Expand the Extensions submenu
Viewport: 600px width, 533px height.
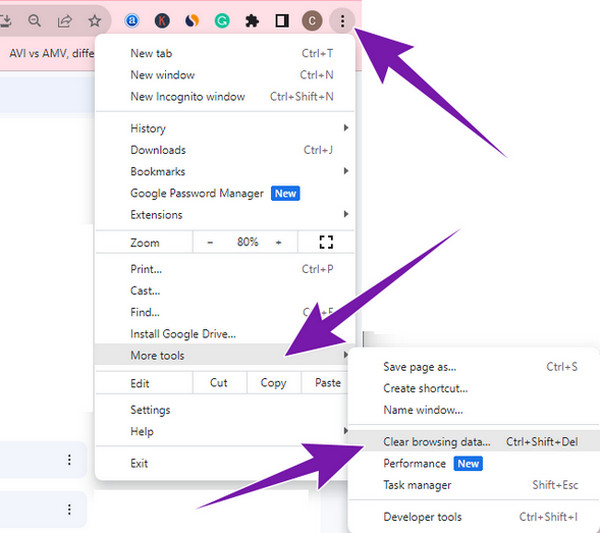(x=225, y=215)
